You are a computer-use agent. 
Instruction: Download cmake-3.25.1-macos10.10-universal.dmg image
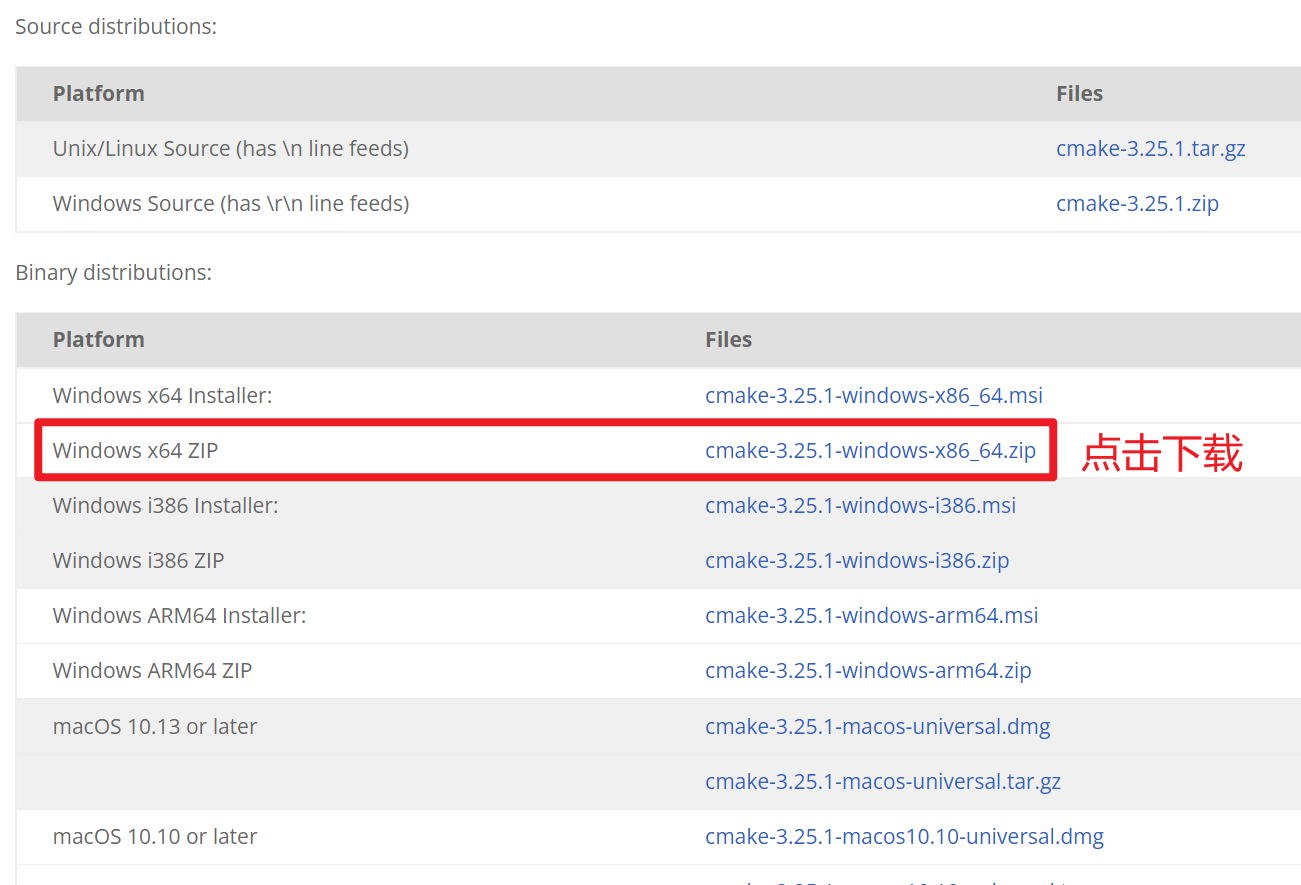pos(904,837)
